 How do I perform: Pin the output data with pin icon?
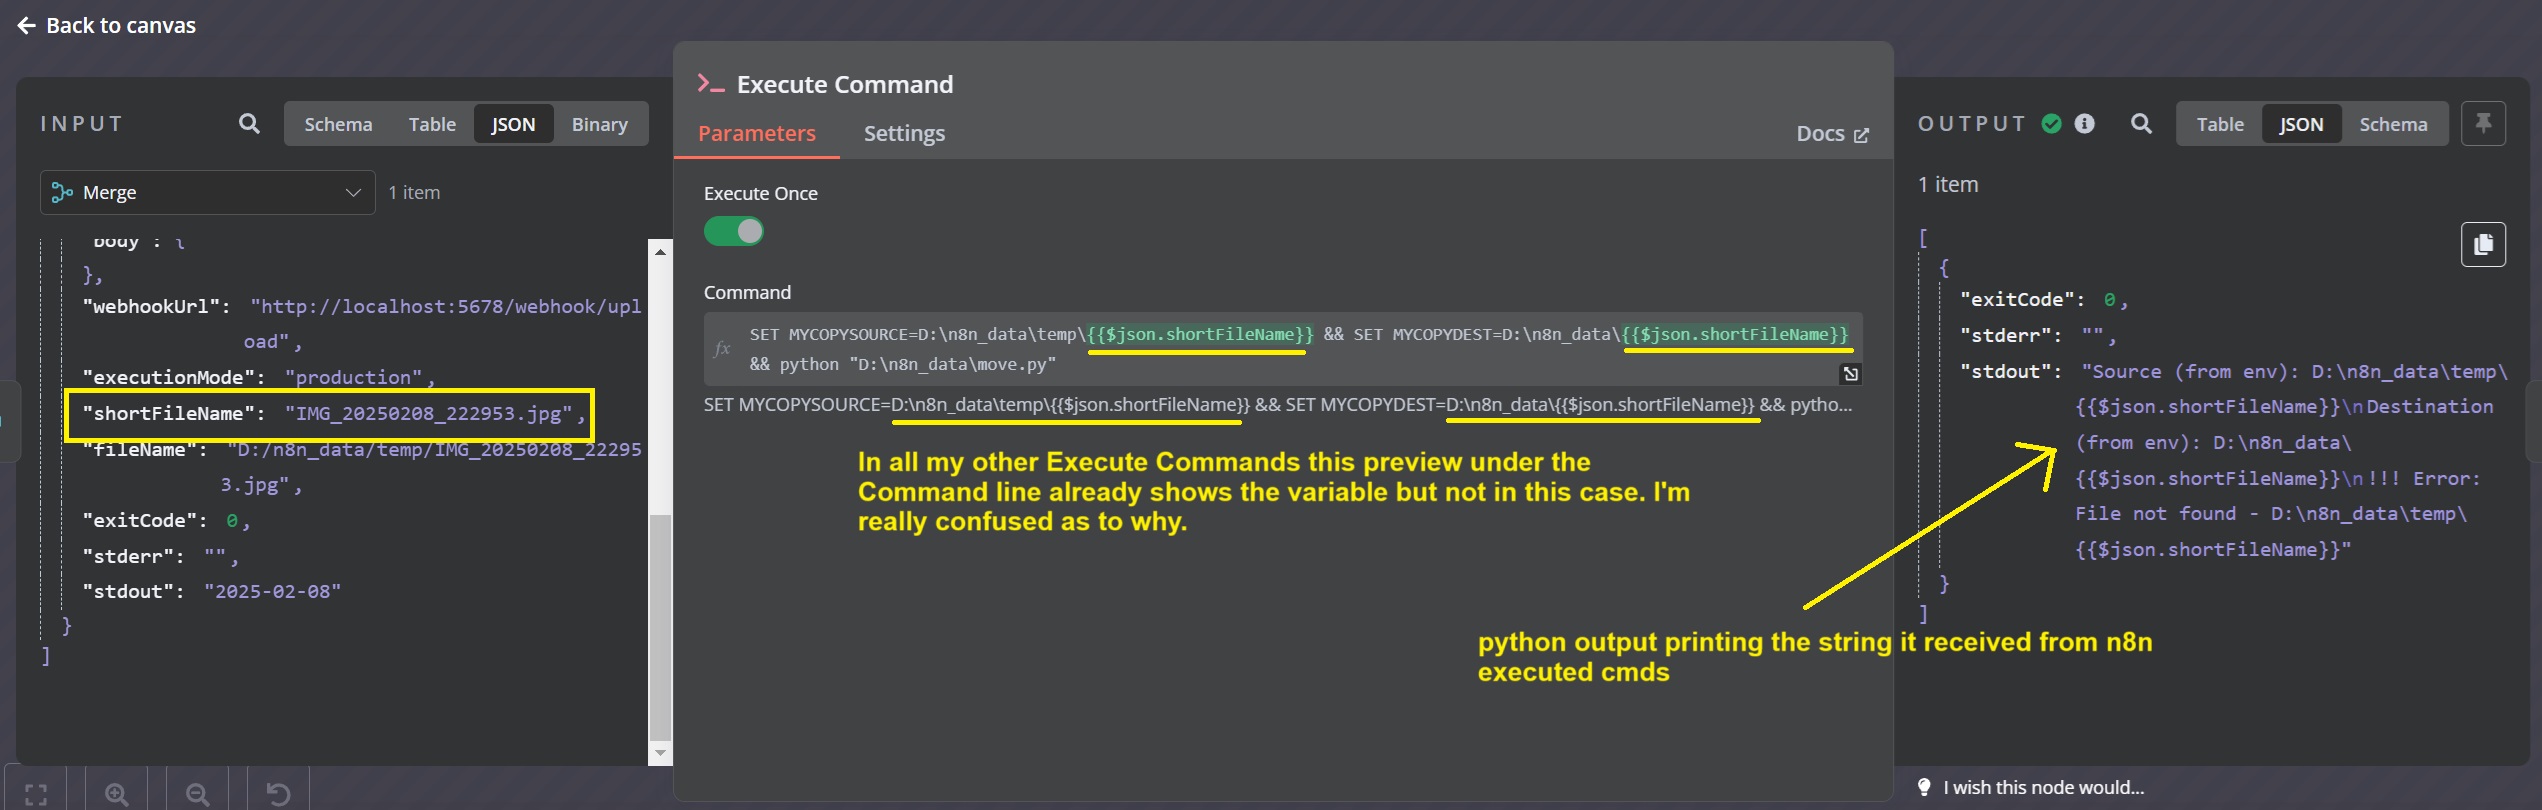click(2483, 124)
